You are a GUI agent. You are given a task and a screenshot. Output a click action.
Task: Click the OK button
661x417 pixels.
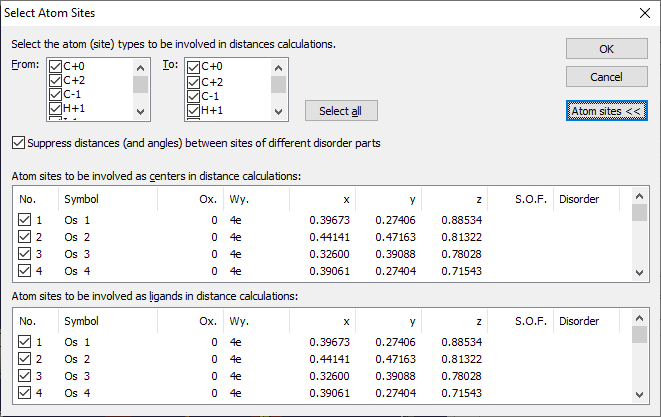tap(606, 49)
